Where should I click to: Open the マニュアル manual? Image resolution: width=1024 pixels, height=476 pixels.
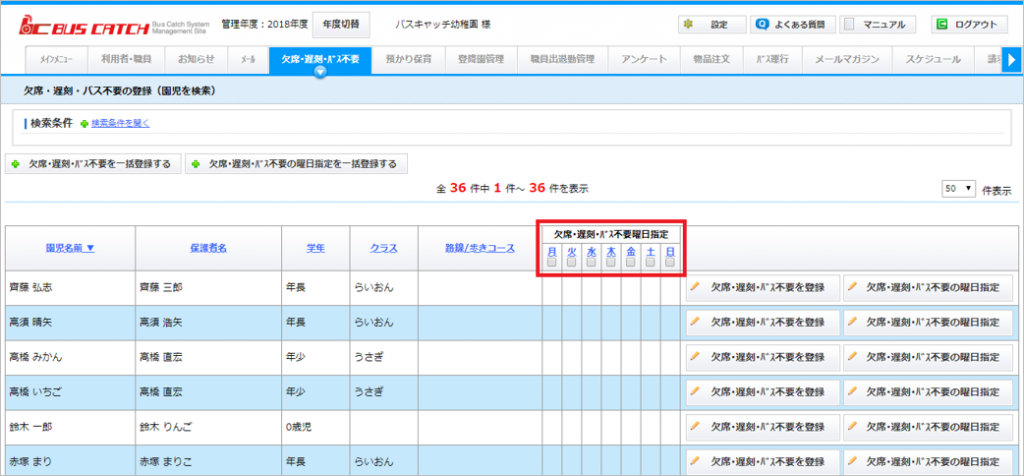point(877,25)
